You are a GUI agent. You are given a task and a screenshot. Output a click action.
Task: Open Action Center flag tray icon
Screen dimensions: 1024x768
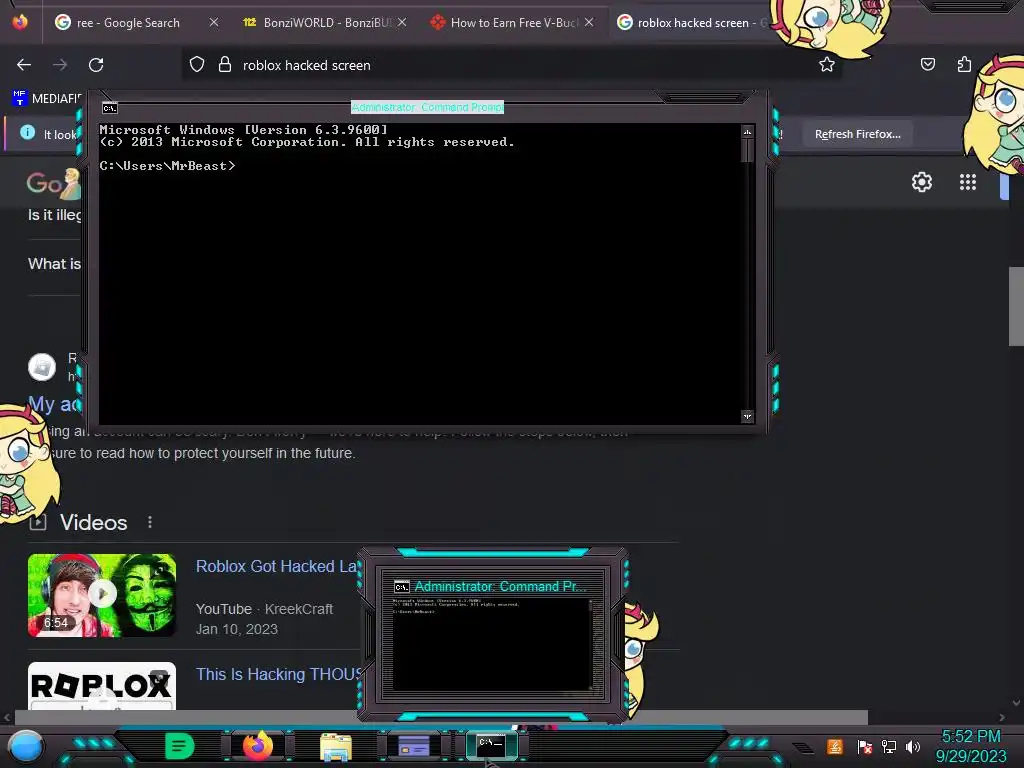[x=864, y=746]
